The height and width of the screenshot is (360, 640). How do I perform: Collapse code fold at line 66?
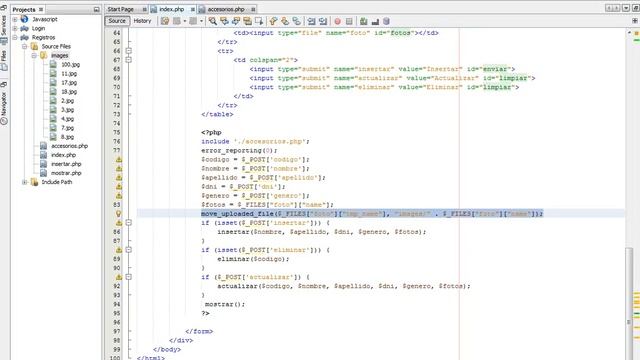pos(129,51)
